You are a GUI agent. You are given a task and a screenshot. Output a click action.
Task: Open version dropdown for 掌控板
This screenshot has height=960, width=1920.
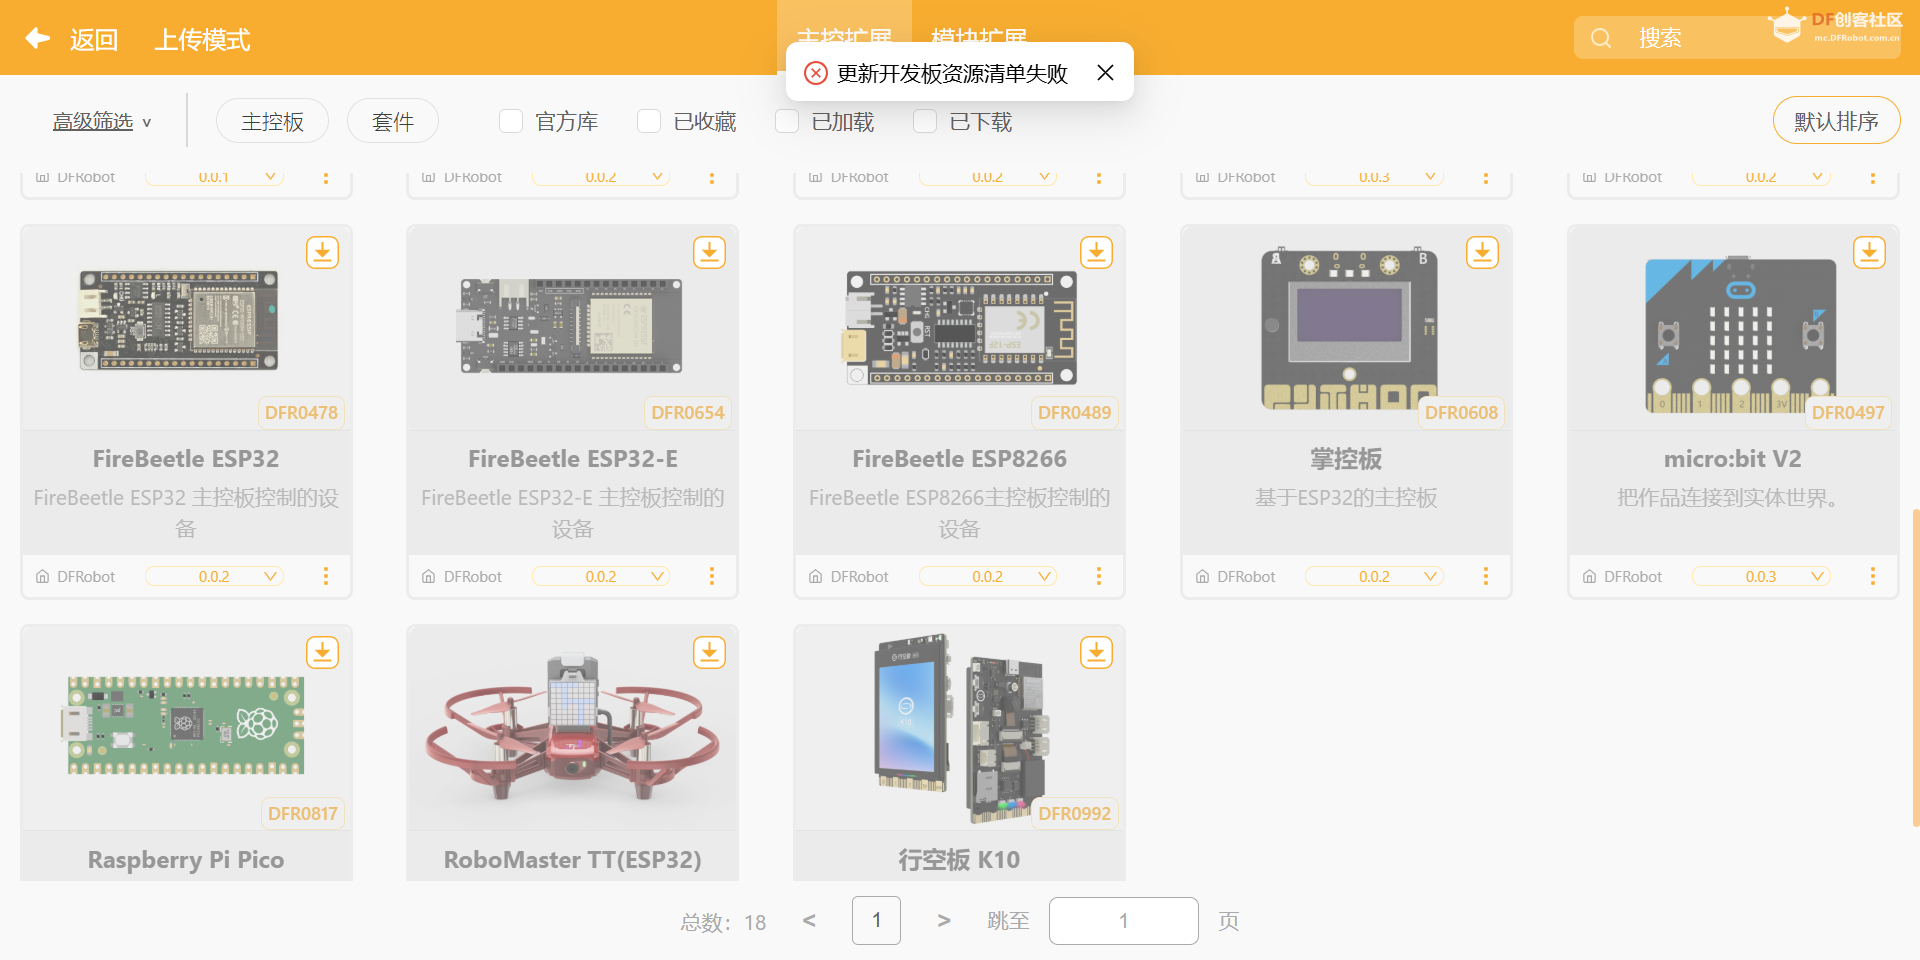[1374, 576]
